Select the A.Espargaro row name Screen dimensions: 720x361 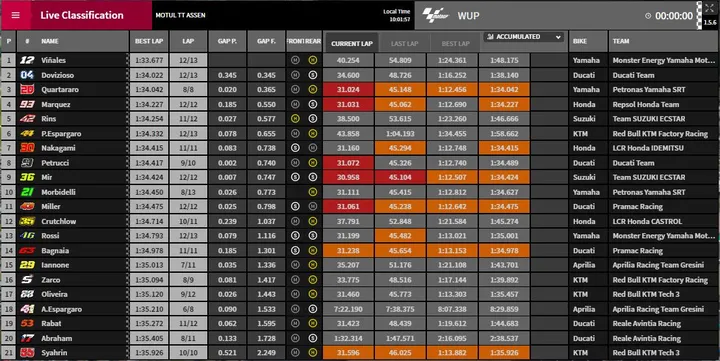[62, 309]
